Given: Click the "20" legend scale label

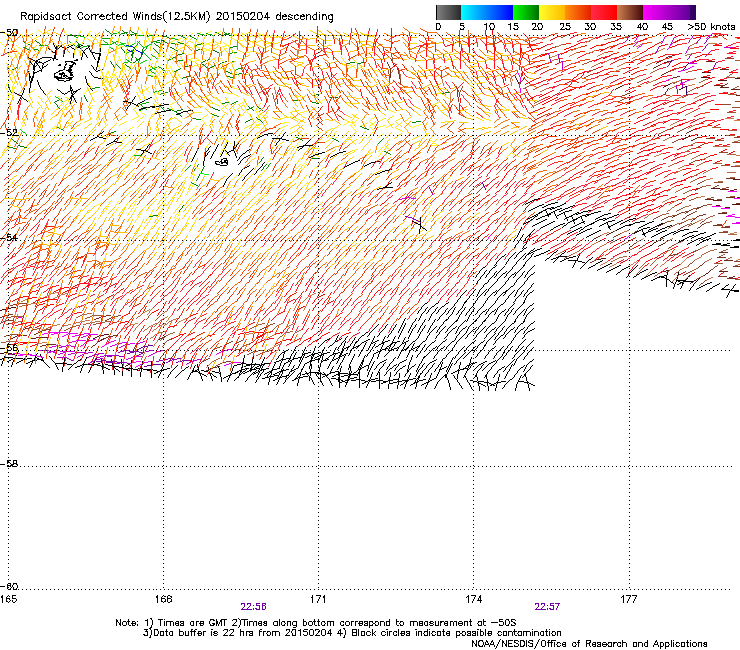Looking at the screenshot, I should (x=537, y=27).
